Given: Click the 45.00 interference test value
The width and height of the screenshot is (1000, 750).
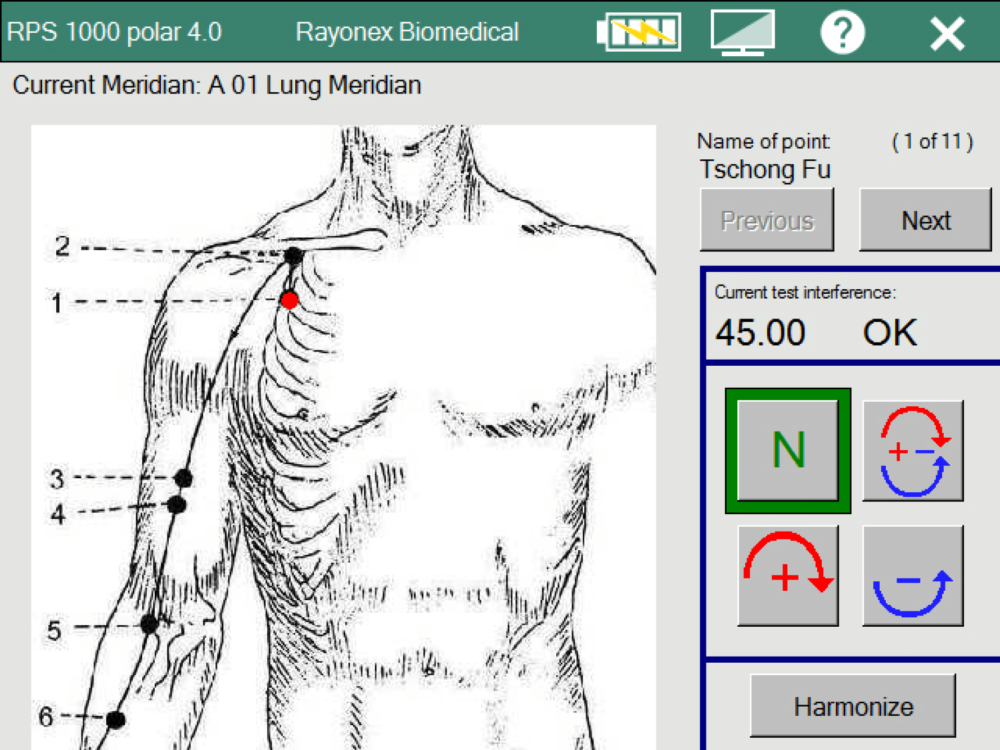Looking at the screenshot, I should [x=760, y=332].
